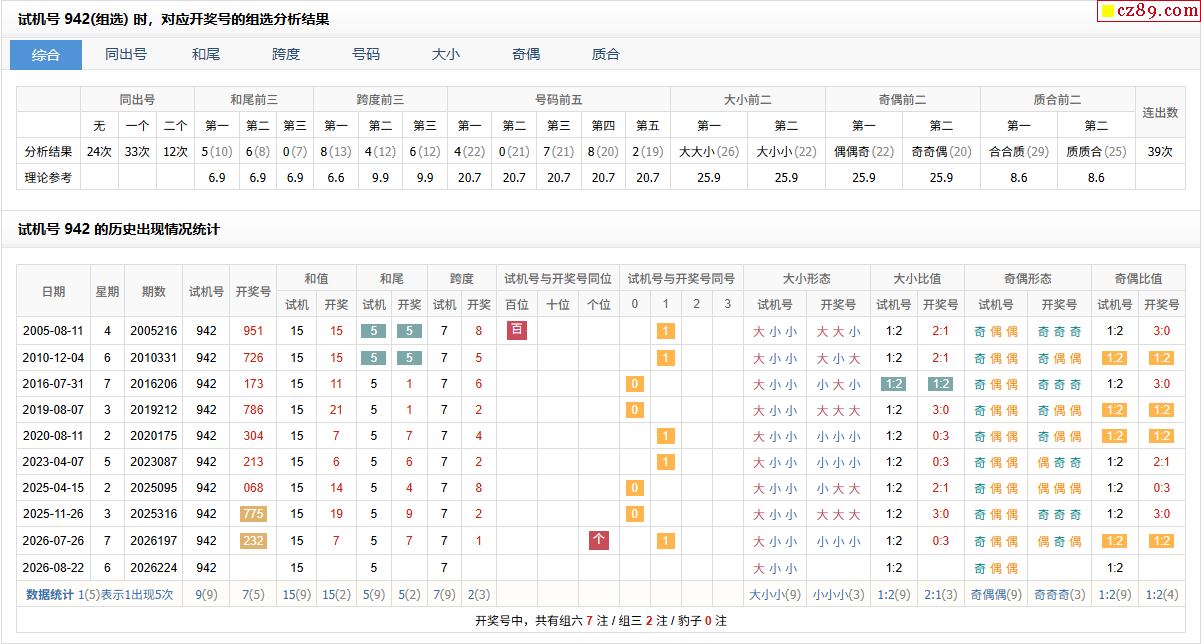Screen dimensions: 1201x644
Task: Click orange 同号 badge 1 in row 2005216
Action: click(x=665, y=331)
